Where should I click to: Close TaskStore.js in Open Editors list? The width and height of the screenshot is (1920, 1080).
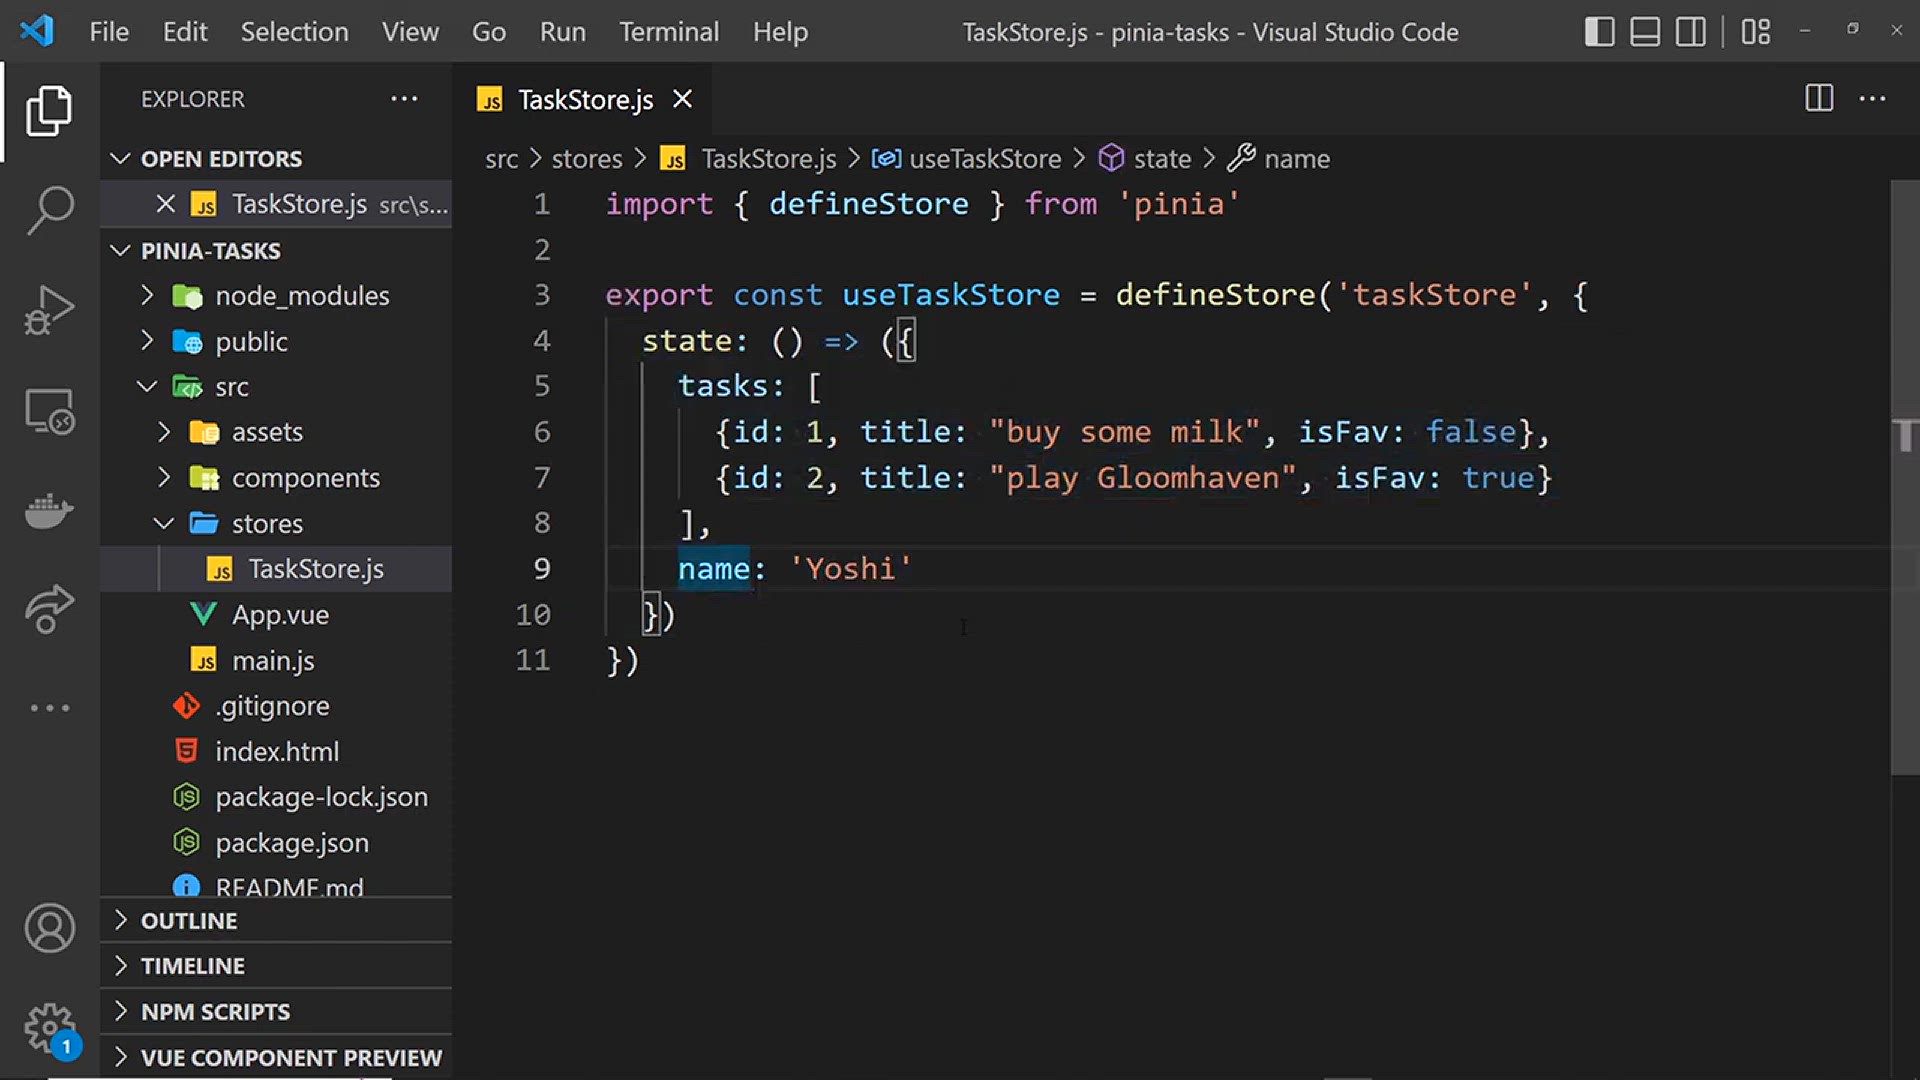click(x=166, y=204)
